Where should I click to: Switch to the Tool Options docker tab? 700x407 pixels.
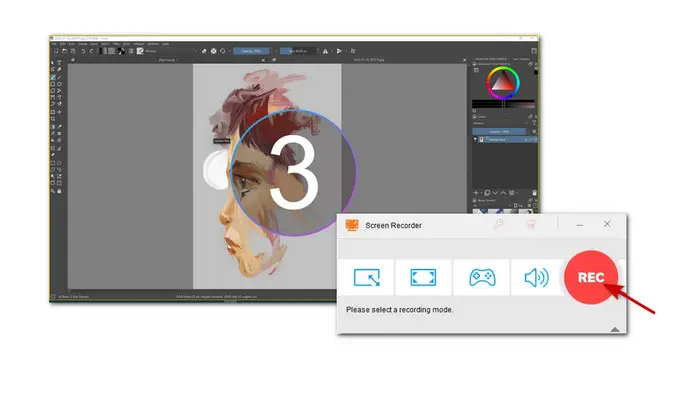coord(521,59)
